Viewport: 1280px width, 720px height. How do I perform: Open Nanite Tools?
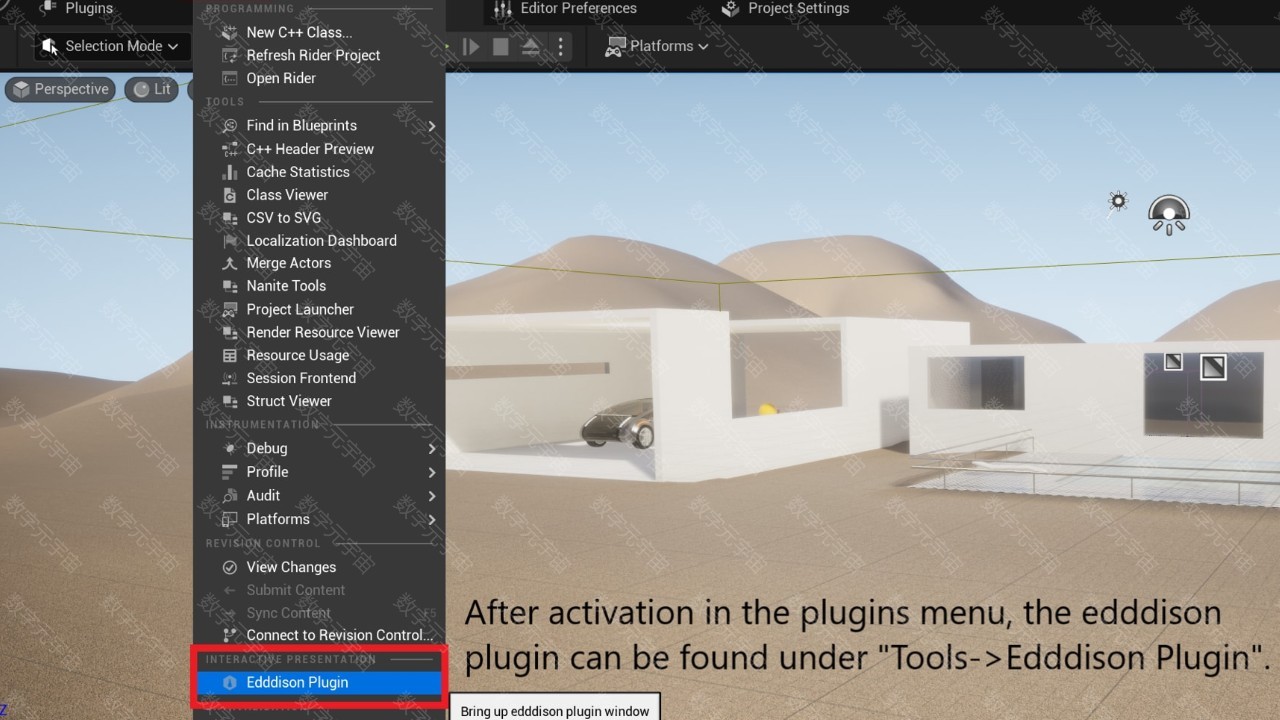coord(318,286)
